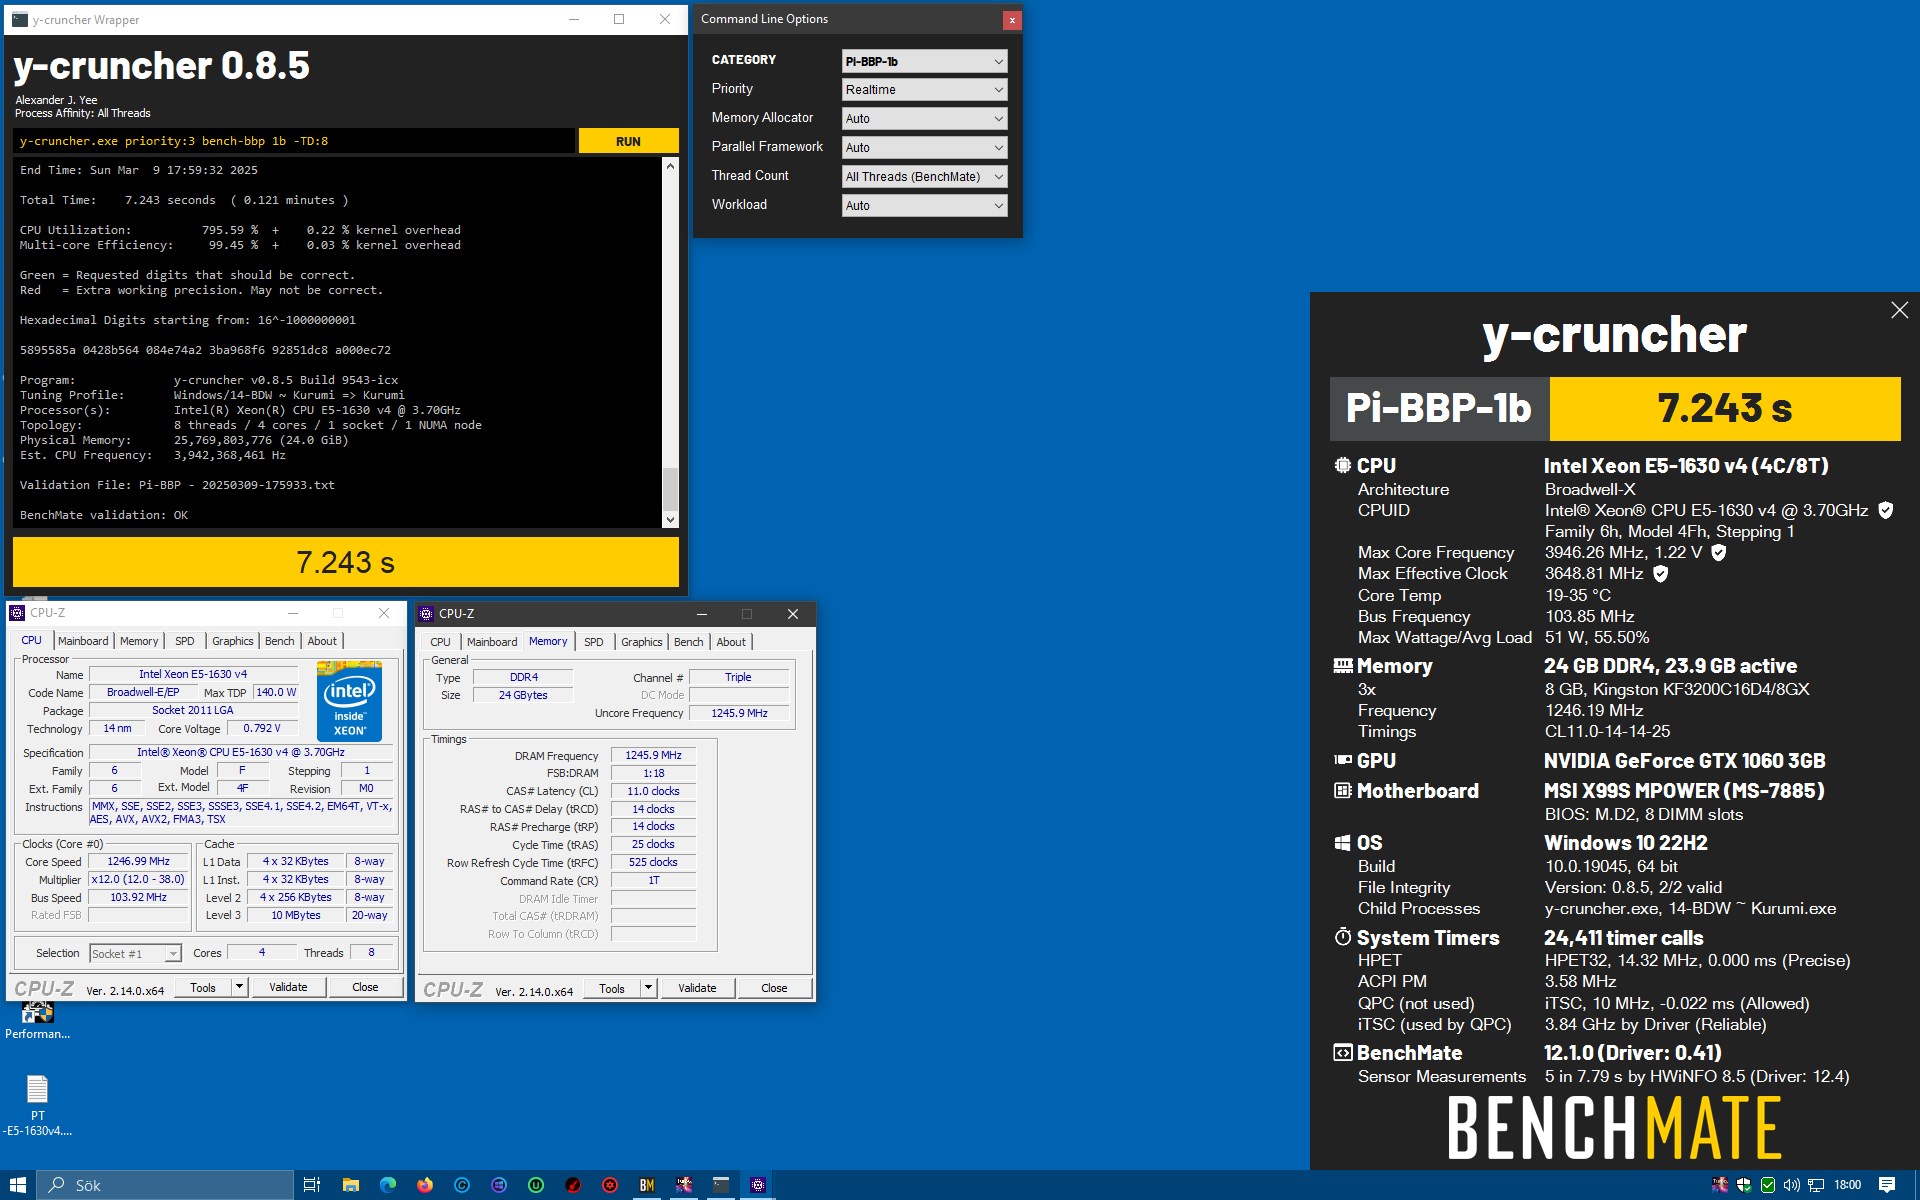Screen dimensions: 1920x1200
Task: Open About tab in left CPU-Z window
Action: coord(322,641)
